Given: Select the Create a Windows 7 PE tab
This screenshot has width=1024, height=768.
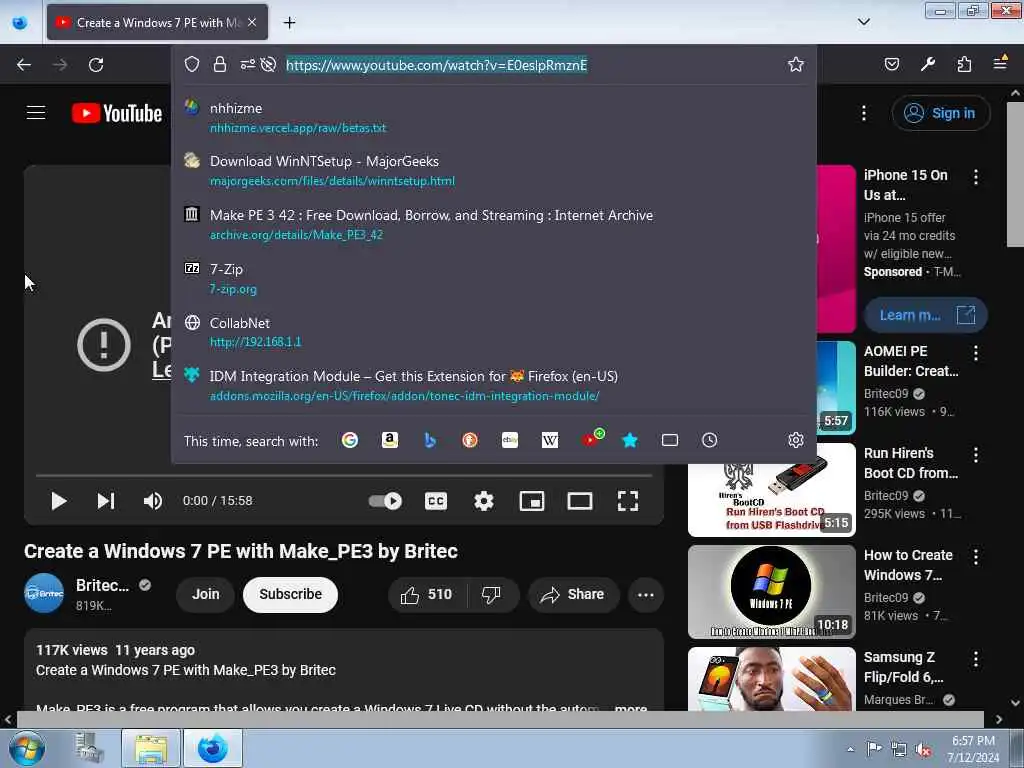Looking at the screenshot, I should tap(157, 22).
